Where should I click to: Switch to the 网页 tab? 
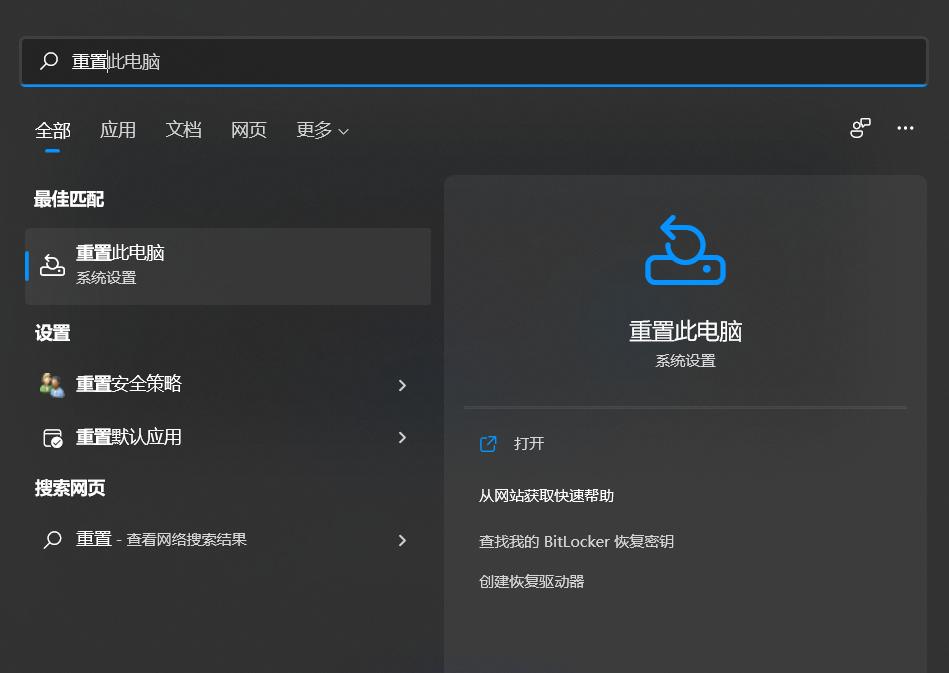coord(248,130)
